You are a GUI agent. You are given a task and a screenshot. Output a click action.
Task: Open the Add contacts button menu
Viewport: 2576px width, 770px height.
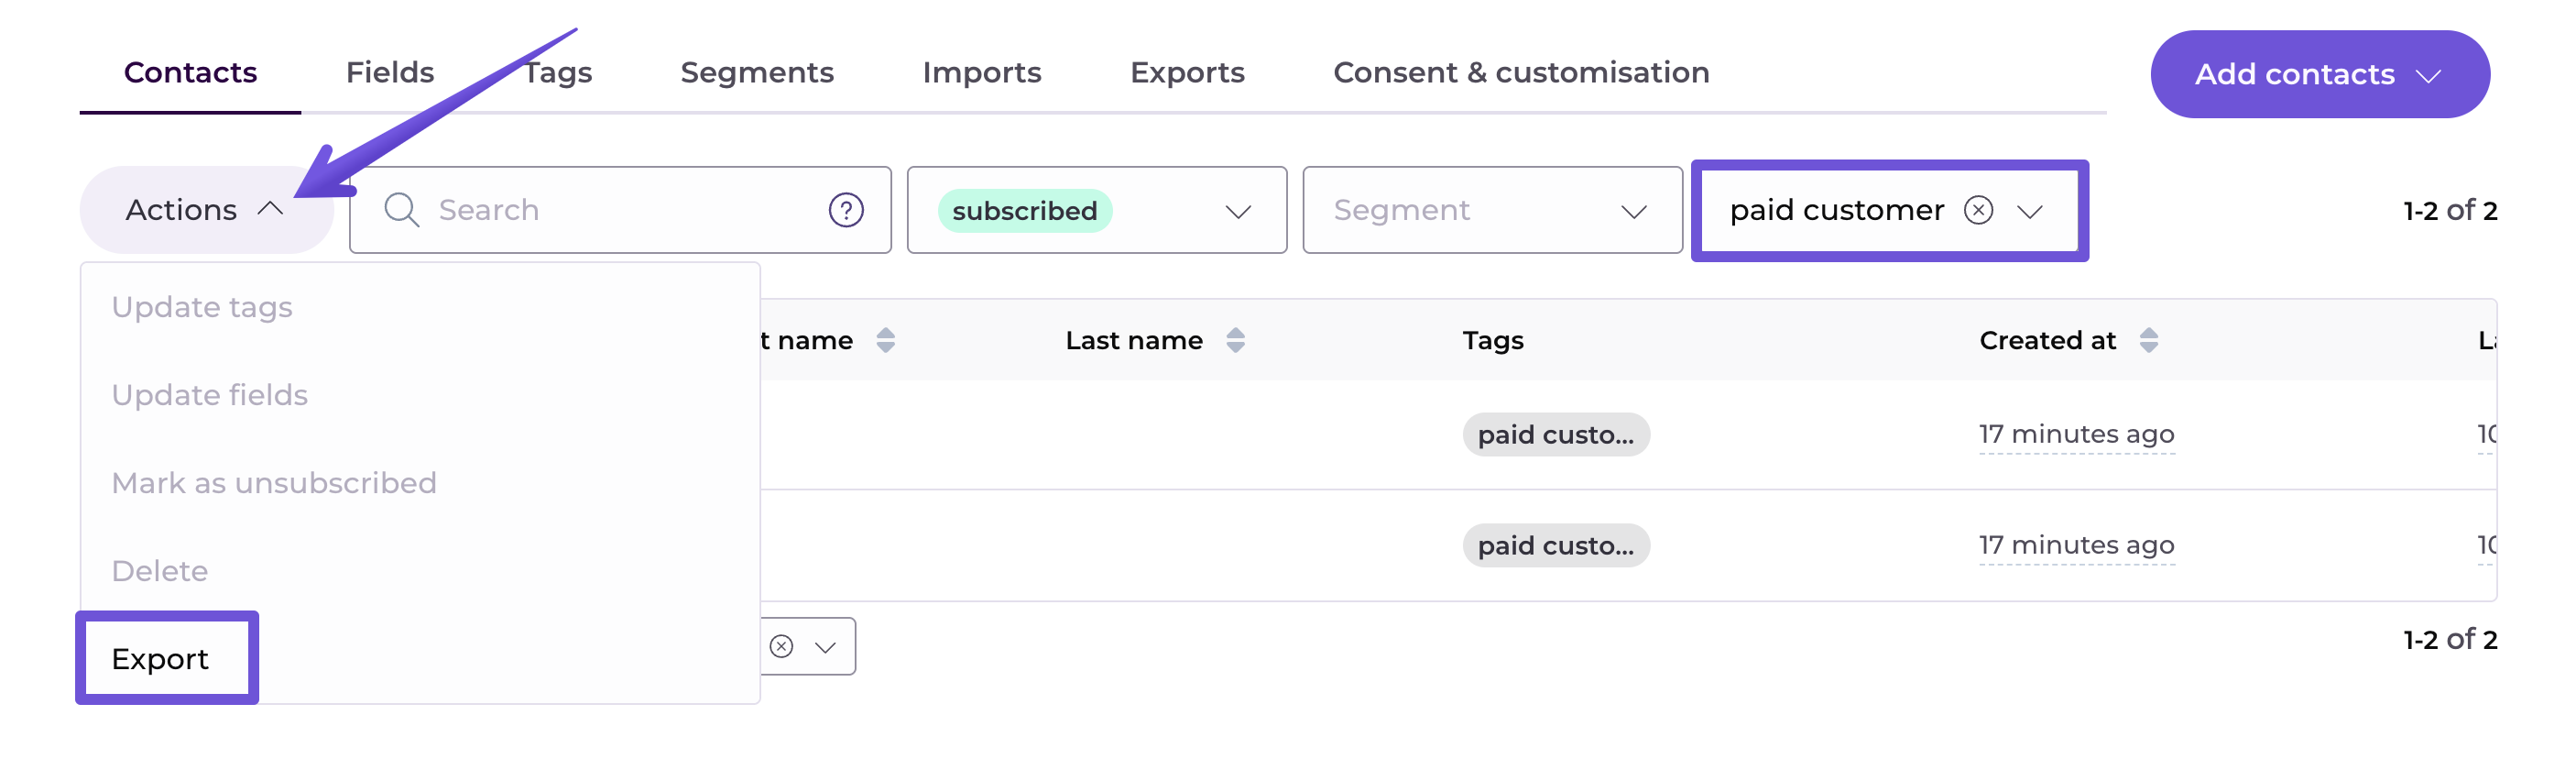[x=2319, y=74]
